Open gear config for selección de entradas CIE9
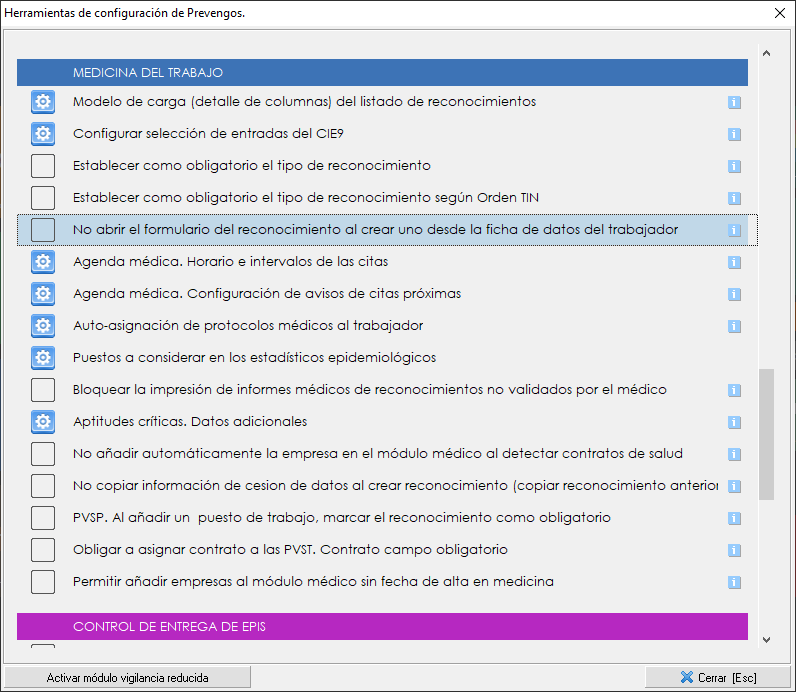Screen dimensions: 796x692 (43, 134)
